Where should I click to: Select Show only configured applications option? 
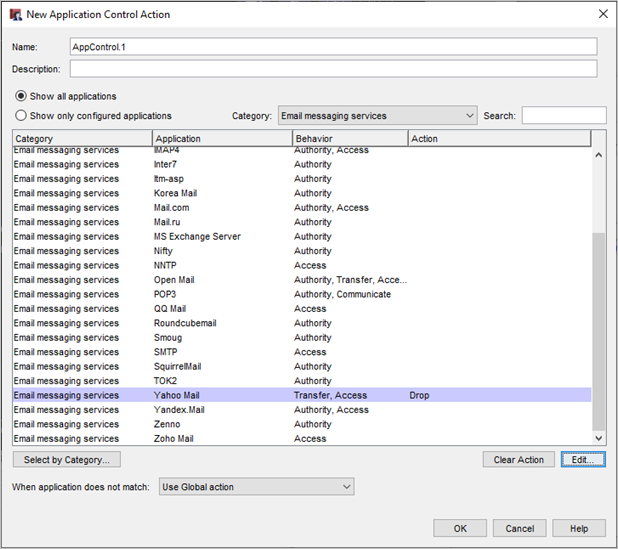pyautogui.click(x=21, y=116)
